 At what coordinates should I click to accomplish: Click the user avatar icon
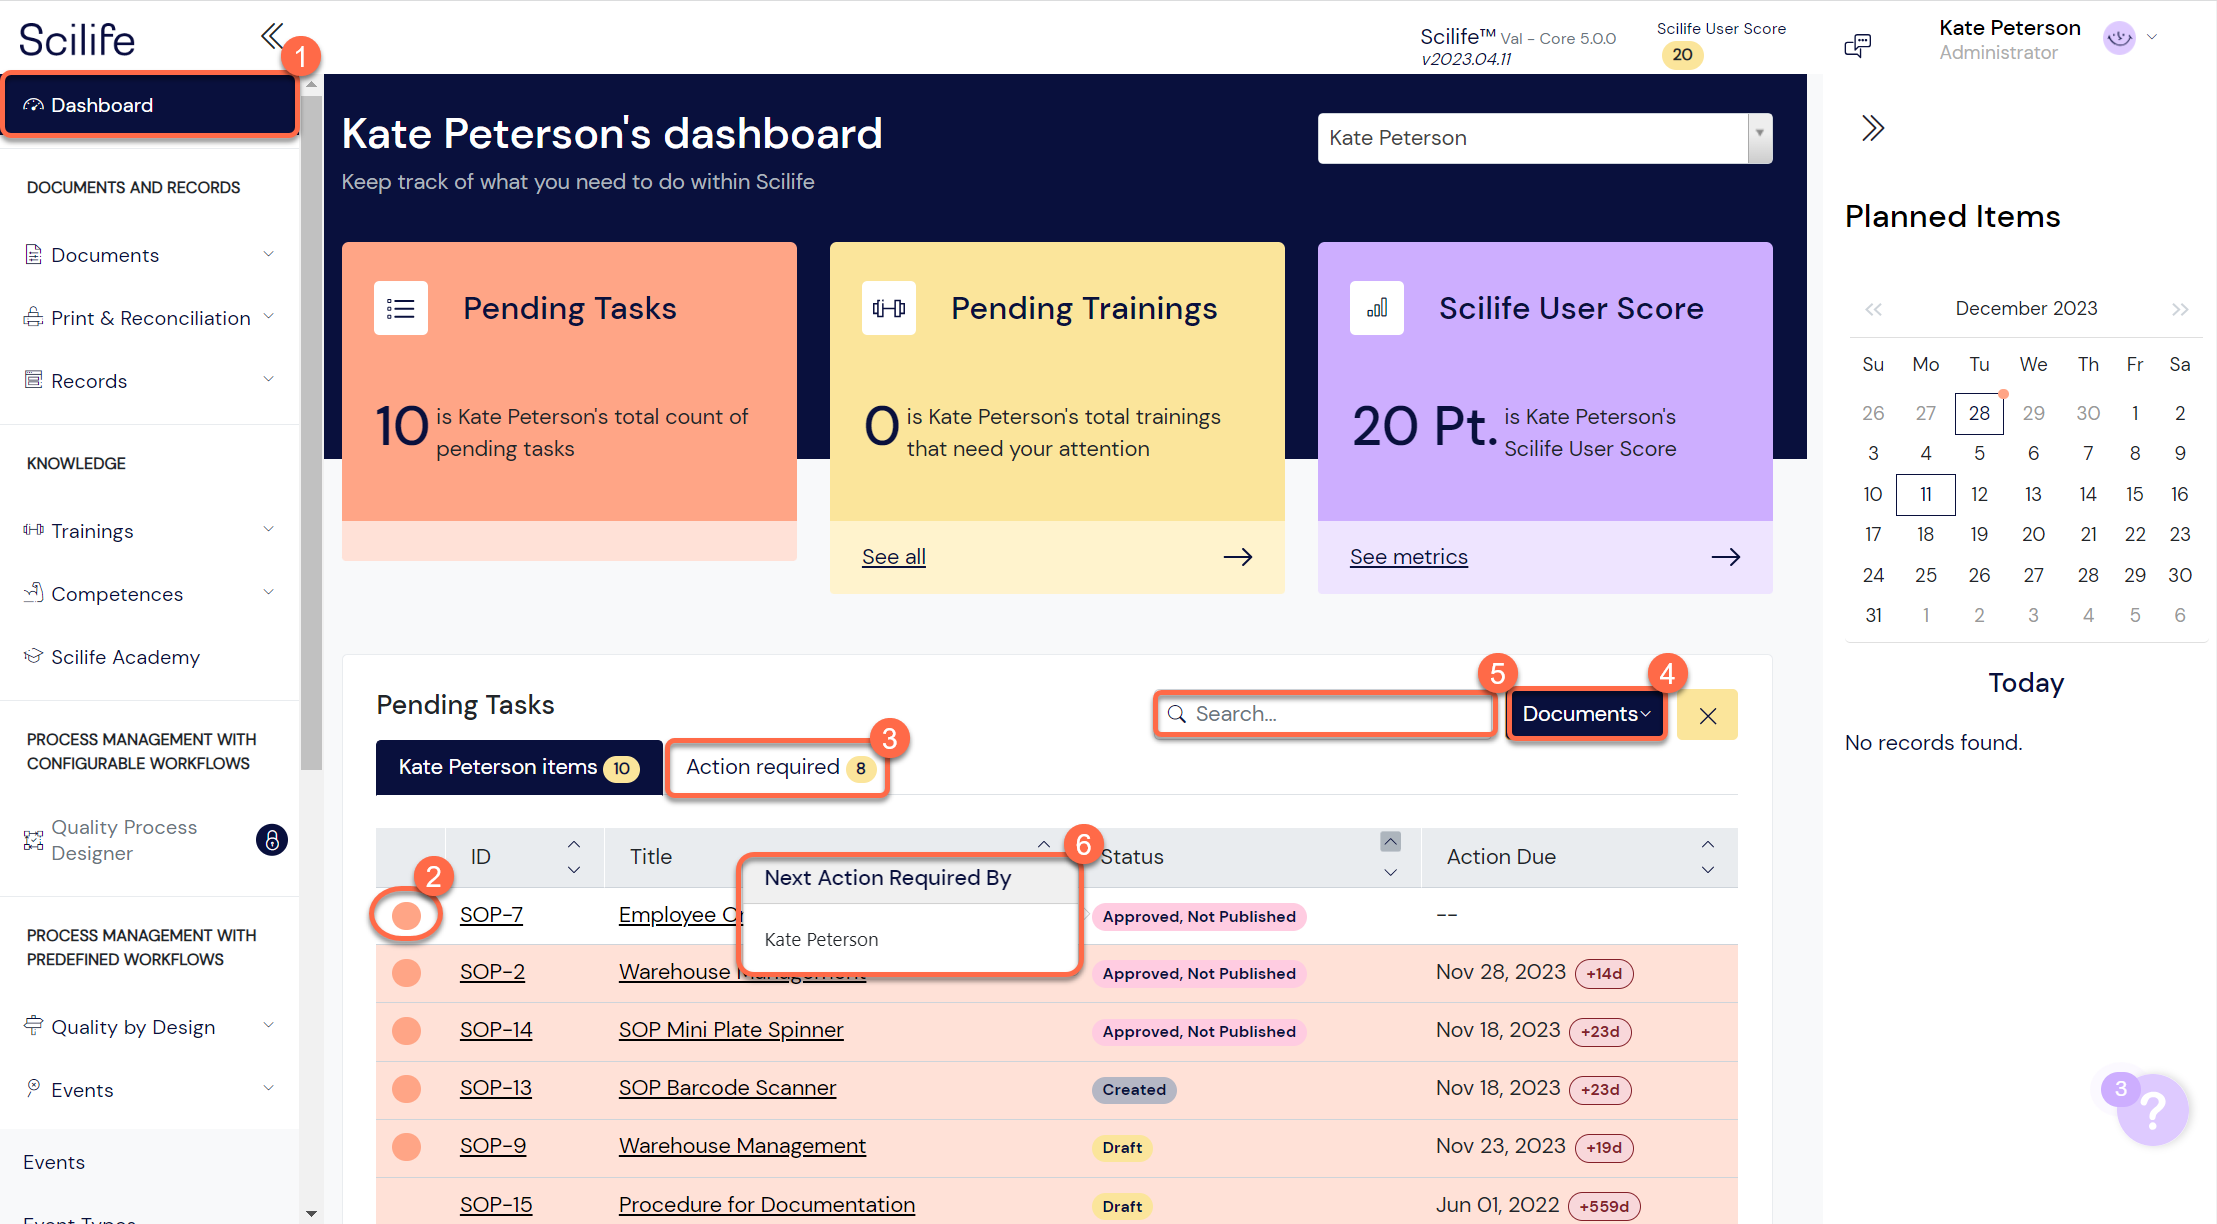click(2119, 38)
